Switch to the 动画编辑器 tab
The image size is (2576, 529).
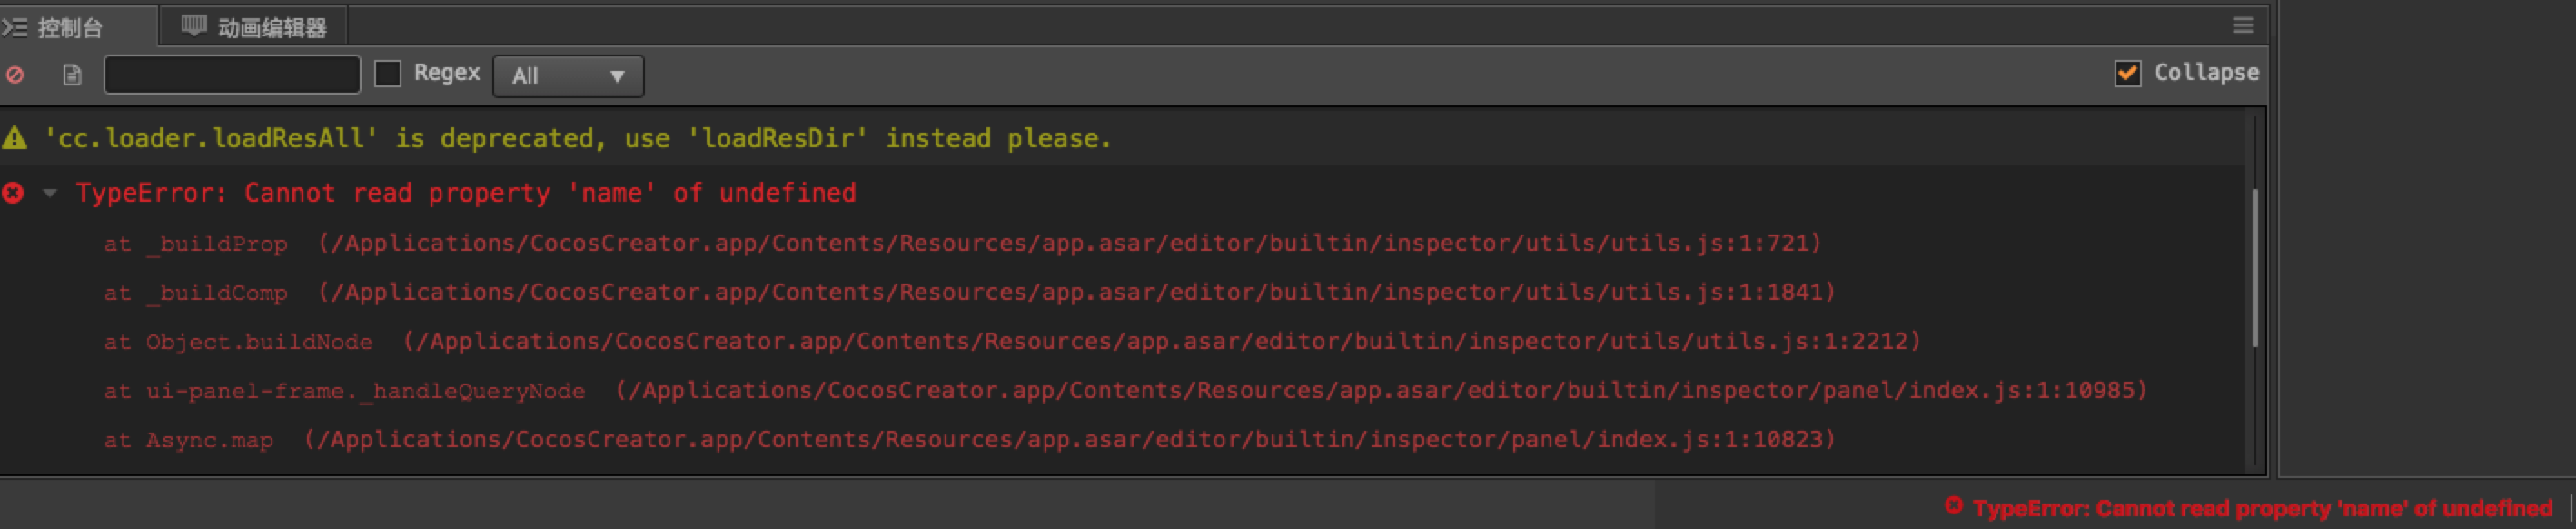(255, 27)
